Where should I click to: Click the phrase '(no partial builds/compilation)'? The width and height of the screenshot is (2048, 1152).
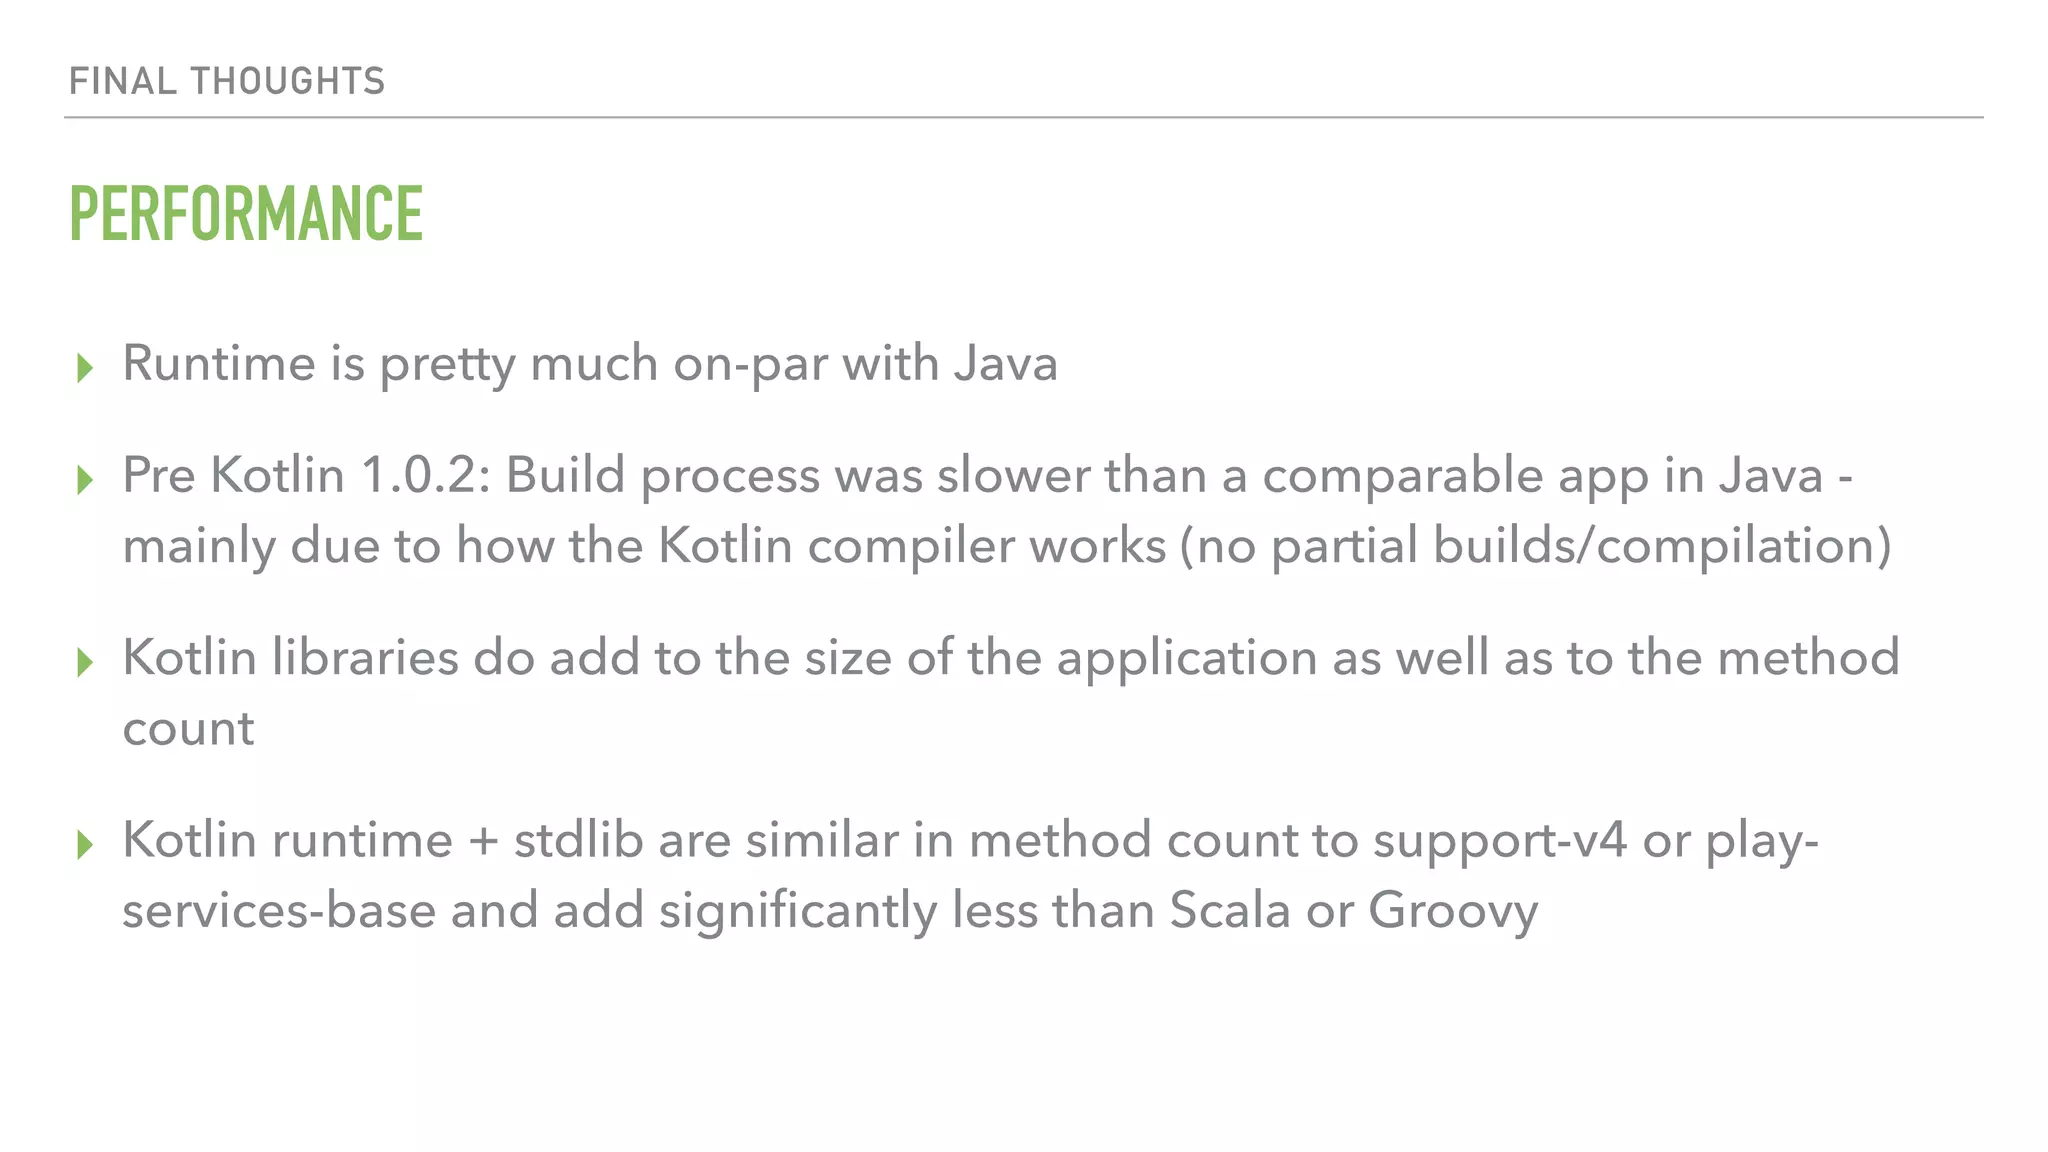point(1535,546)
